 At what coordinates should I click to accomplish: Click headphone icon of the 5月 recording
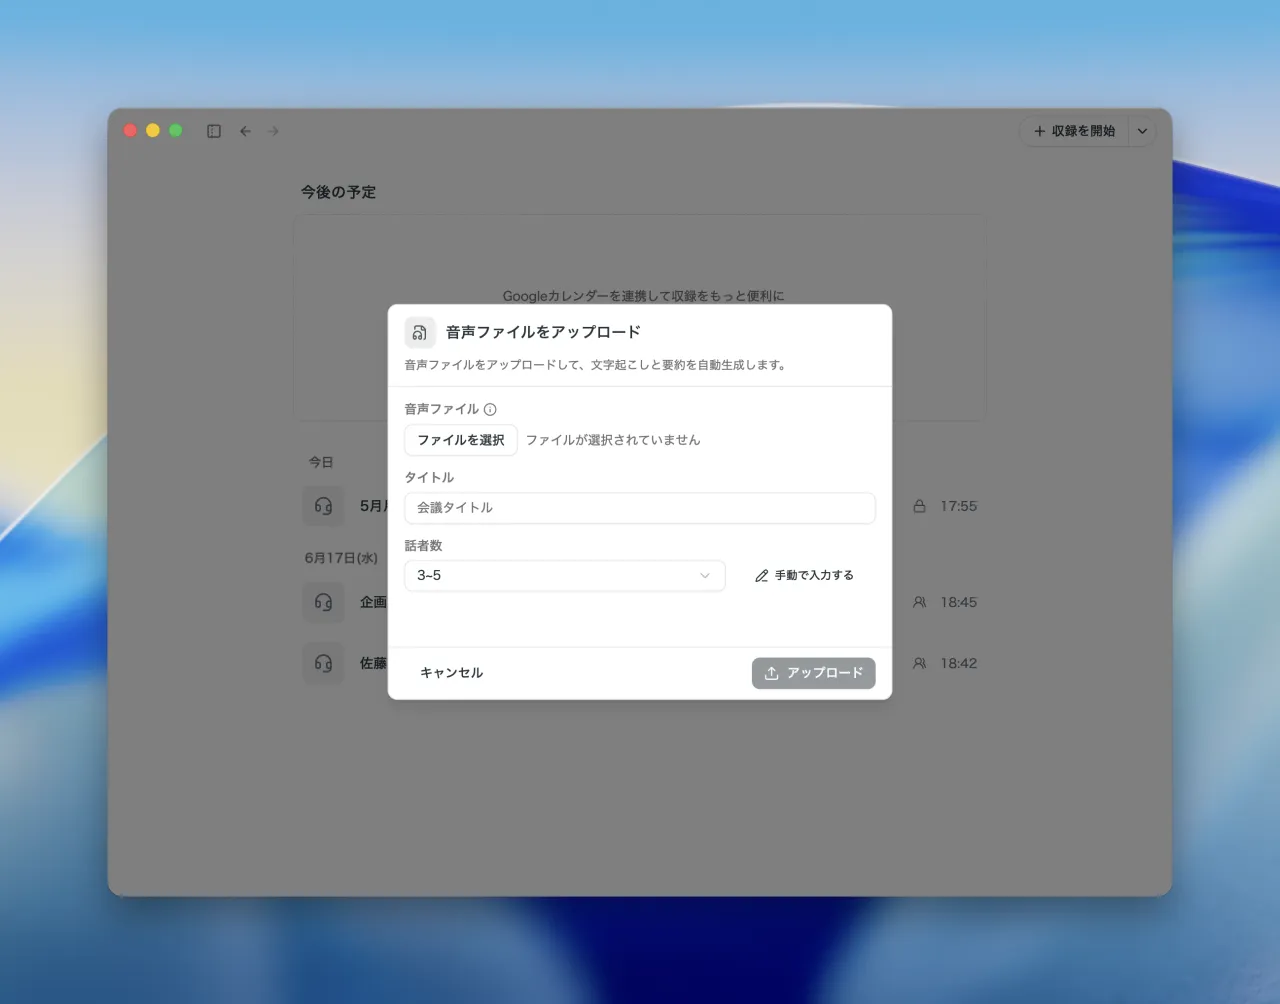[323, 506]
